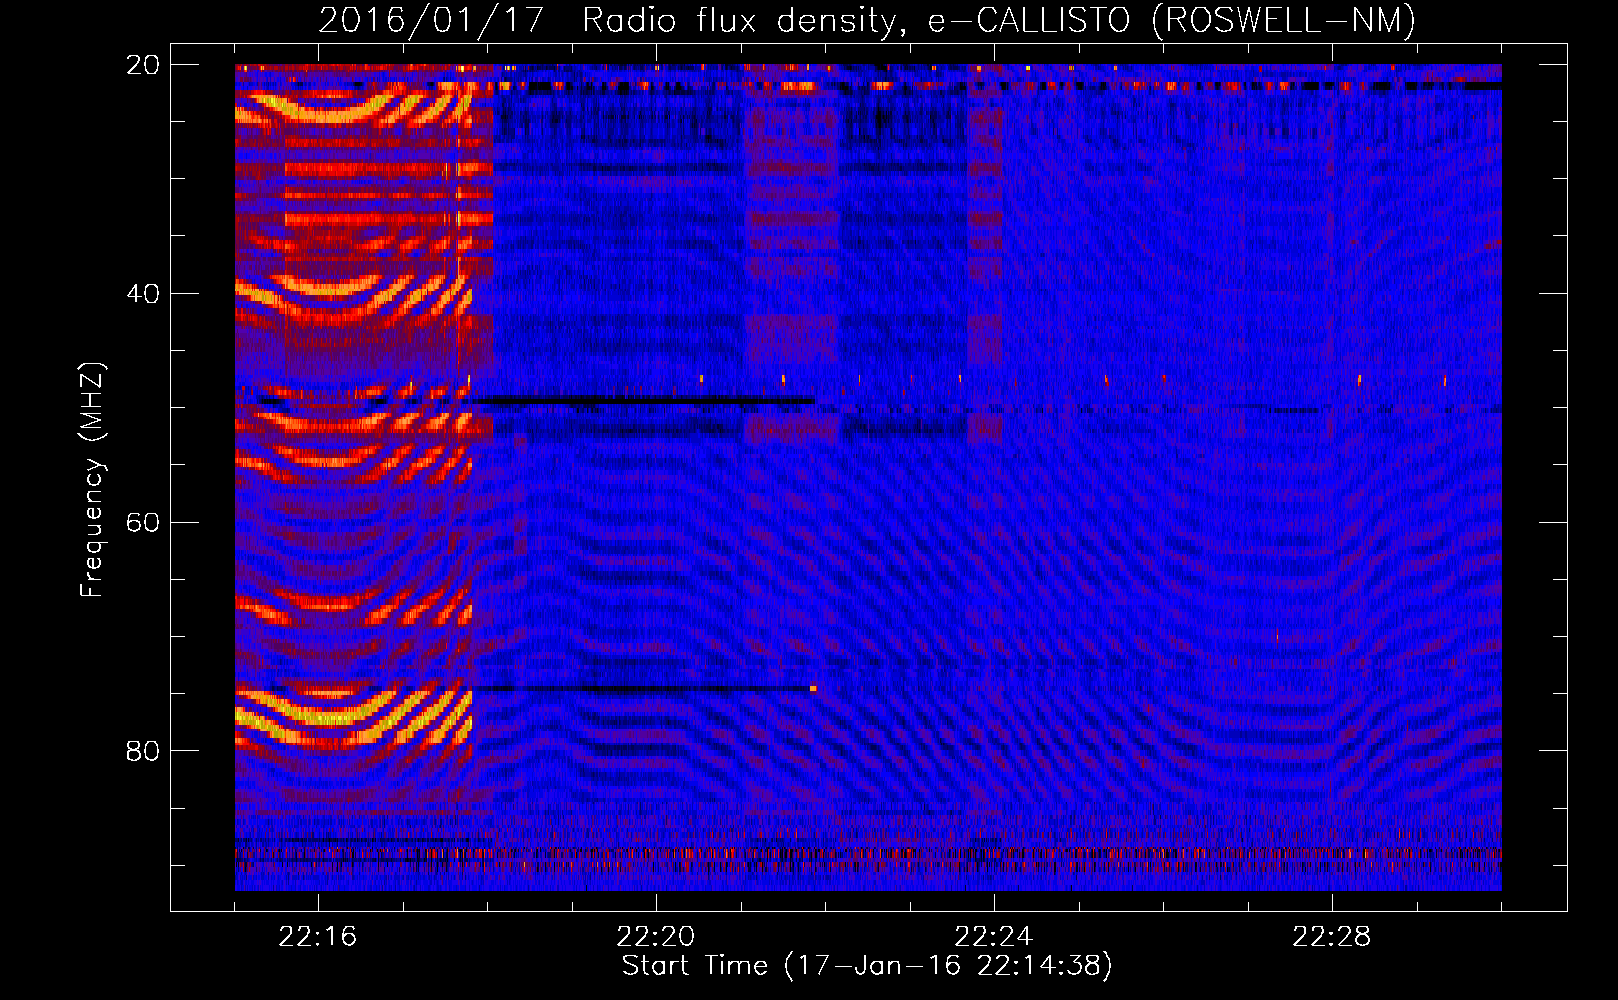Click the 22:24 time tick label
The width and height of the screenshot is (1618, 1000).
click(x=994, y=937)
